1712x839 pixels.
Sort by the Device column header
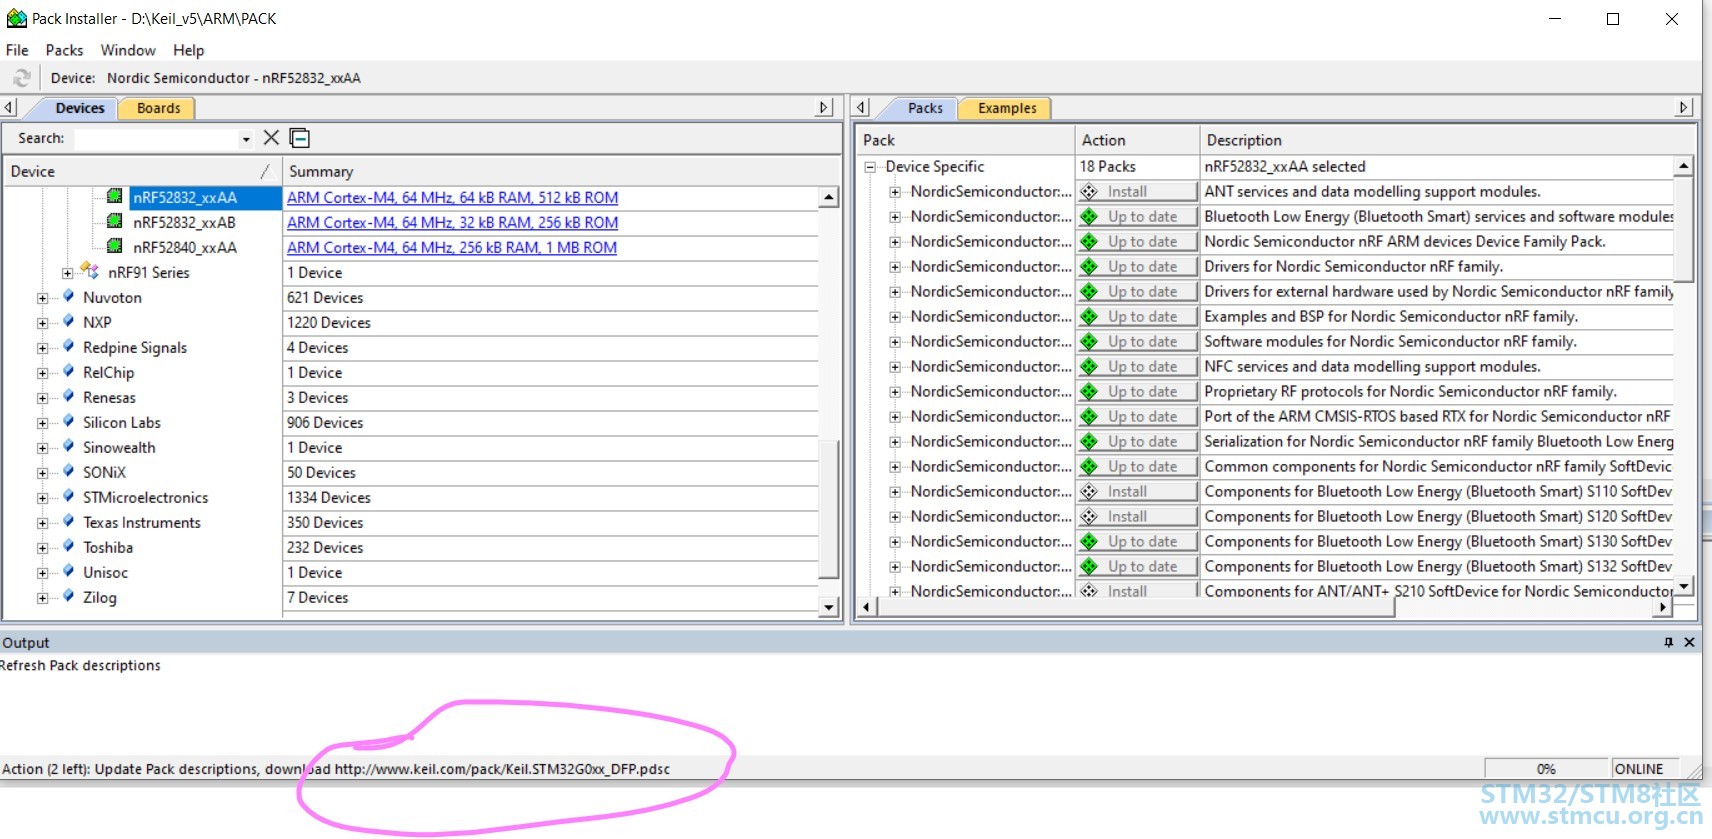coord(142,171)
